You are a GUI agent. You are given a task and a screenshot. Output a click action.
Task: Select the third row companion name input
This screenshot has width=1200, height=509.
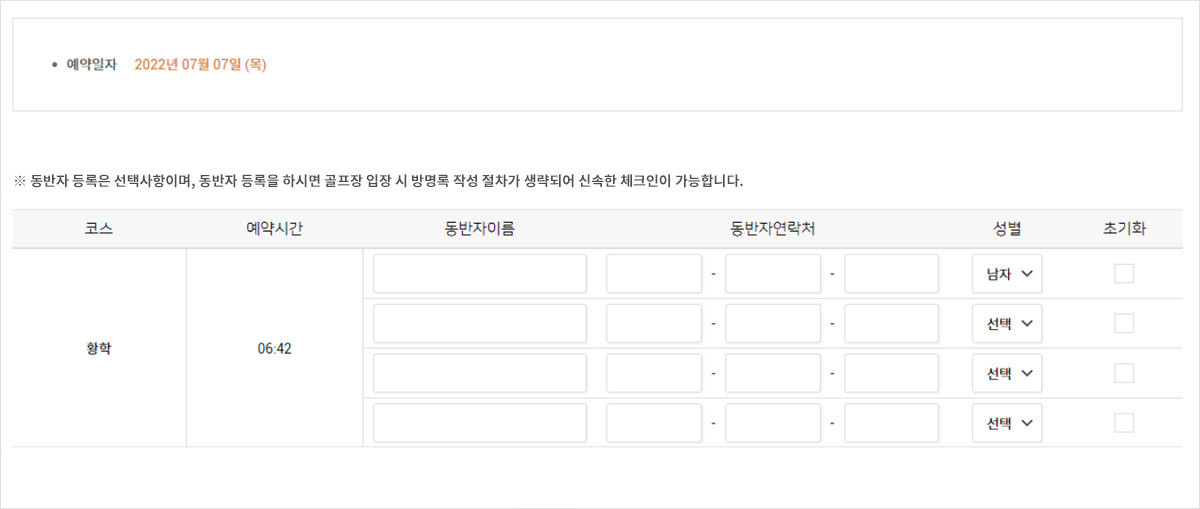480,373
